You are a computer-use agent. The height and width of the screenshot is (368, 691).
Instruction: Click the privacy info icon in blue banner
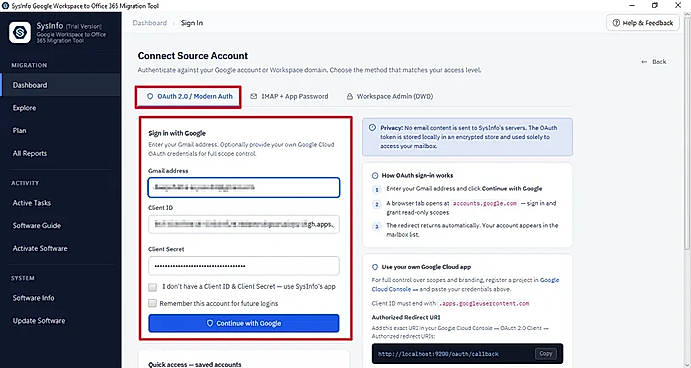[372, 128]
